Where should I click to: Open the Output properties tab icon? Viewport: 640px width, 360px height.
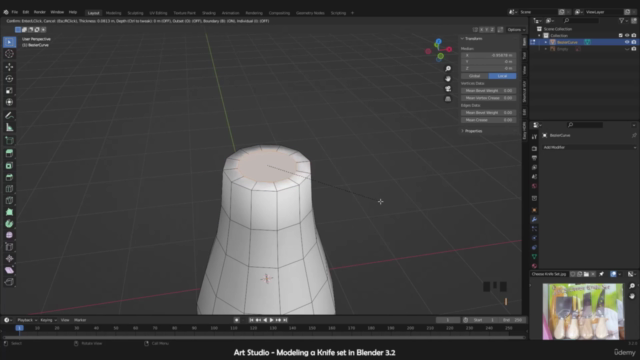pos(534,158)
